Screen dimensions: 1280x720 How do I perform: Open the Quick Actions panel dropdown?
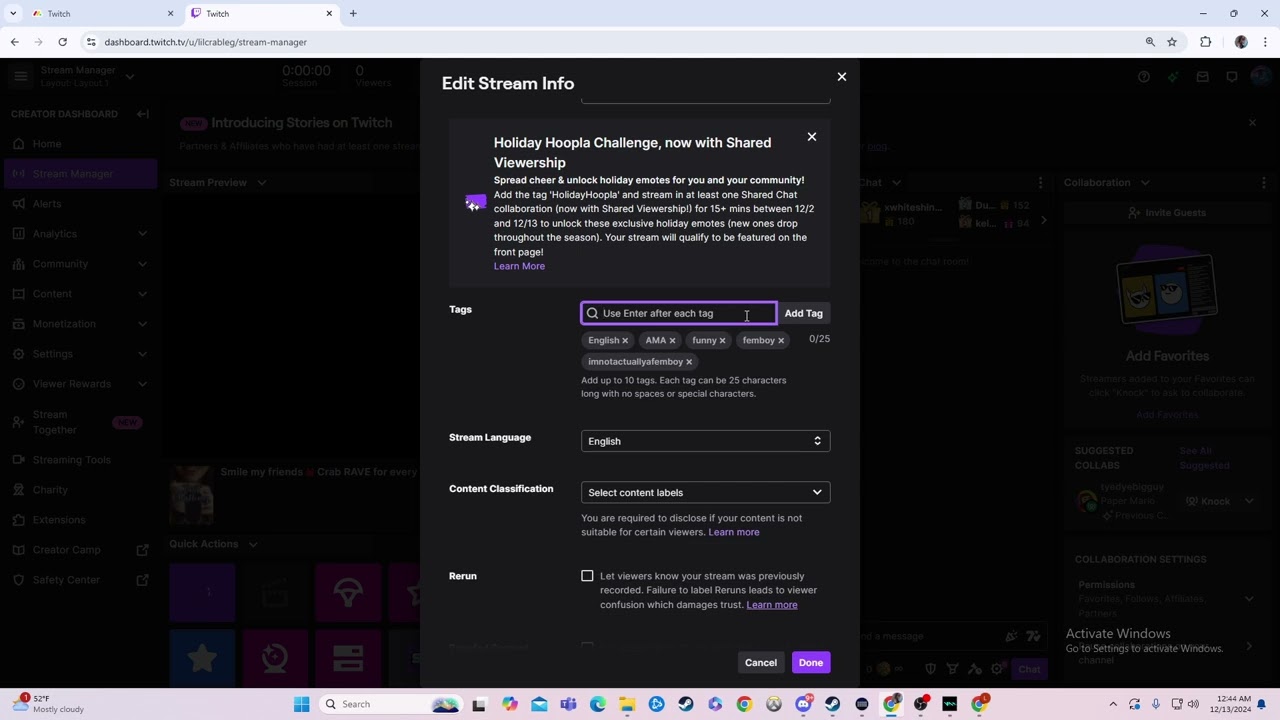(x=253, y=544)
